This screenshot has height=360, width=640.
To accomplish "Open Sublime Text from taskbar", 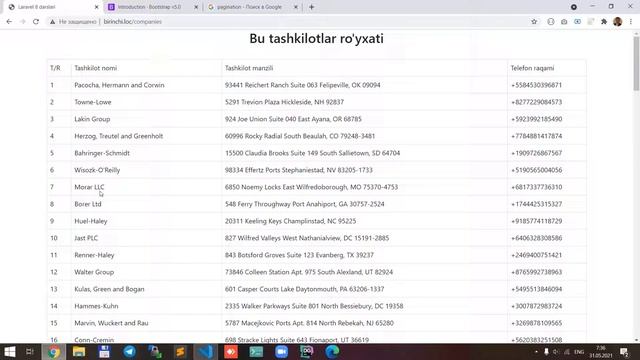I will click(x=180, y=351).
